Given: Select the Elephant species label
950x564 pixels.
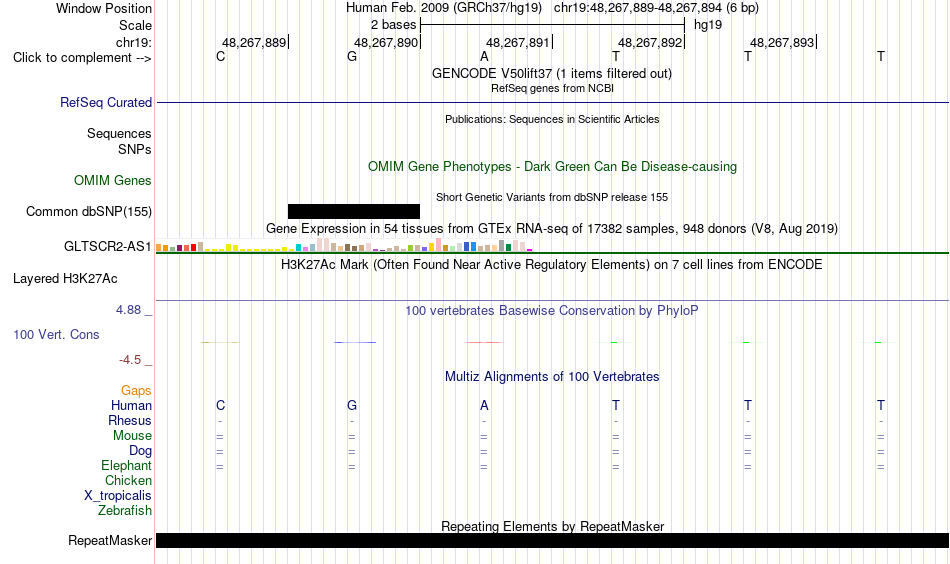Looking at the screenshot, I should pyautogui.click(x=127, y=465).
